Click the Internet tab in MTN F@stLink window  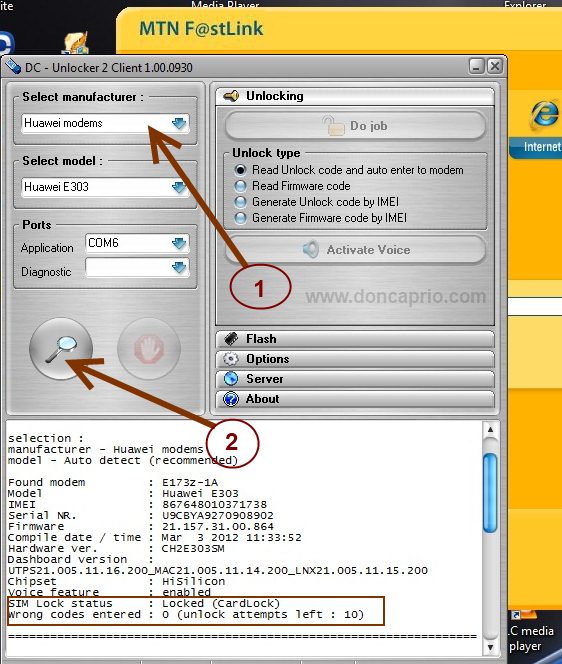(x=536, y=147)
